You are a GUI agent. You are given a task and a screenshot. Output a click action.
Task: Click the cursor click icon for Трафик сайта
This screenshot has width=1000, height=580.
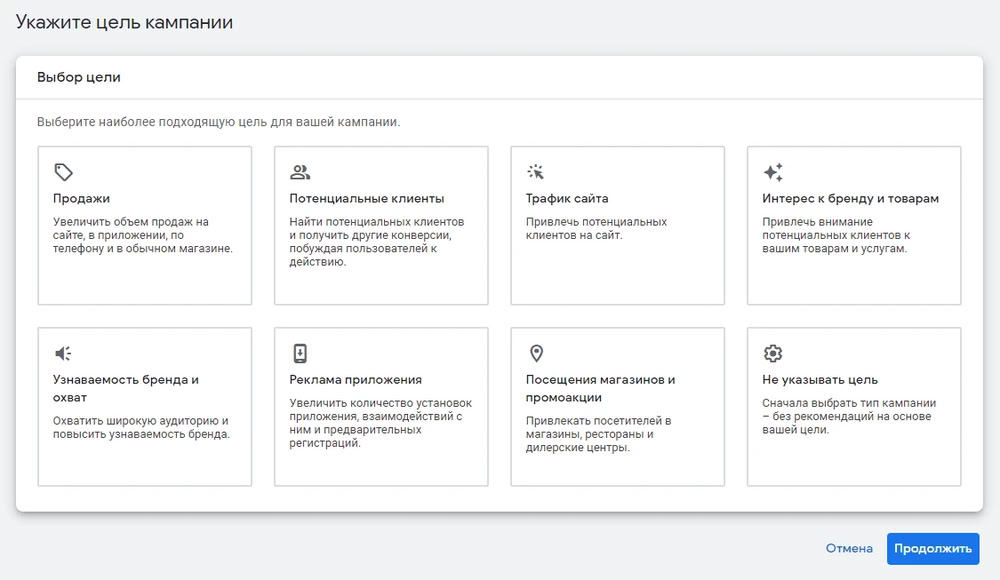(536, 172)
